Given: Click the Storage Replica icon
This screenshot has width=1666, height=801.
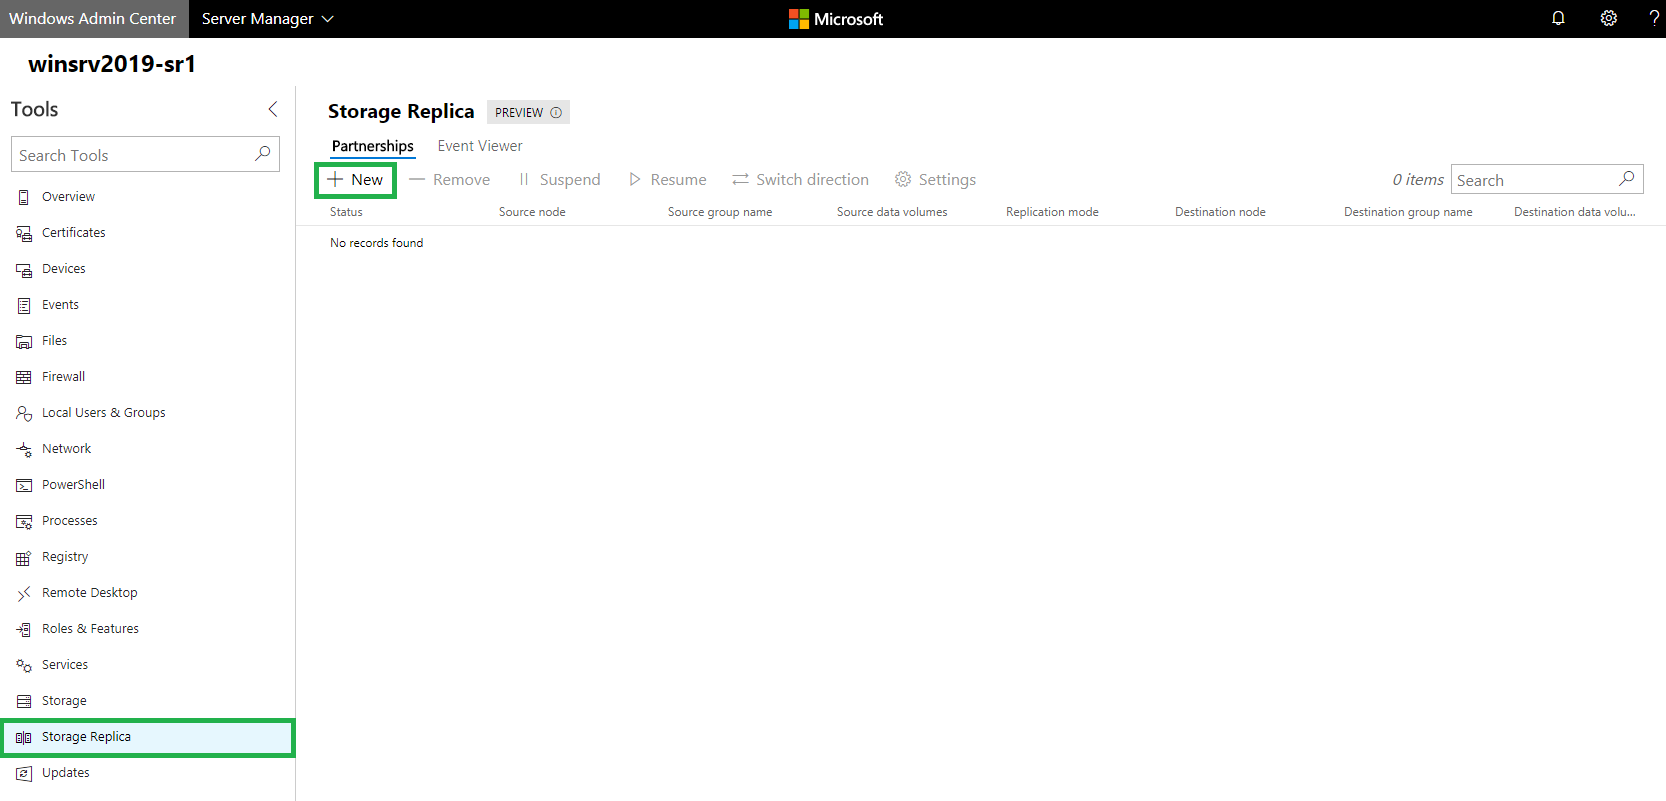Looking at the screenshot, I should pyautogui.click(x=24, y=737).
